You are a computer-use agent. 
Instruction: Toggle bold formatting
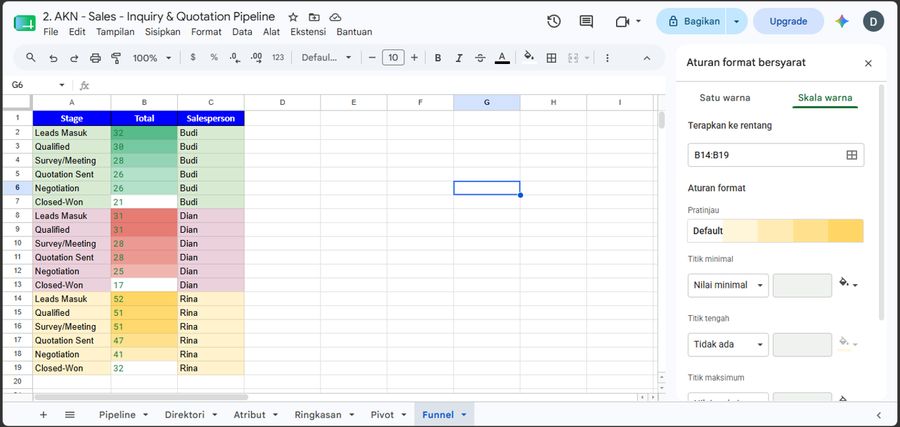[438, 58]
